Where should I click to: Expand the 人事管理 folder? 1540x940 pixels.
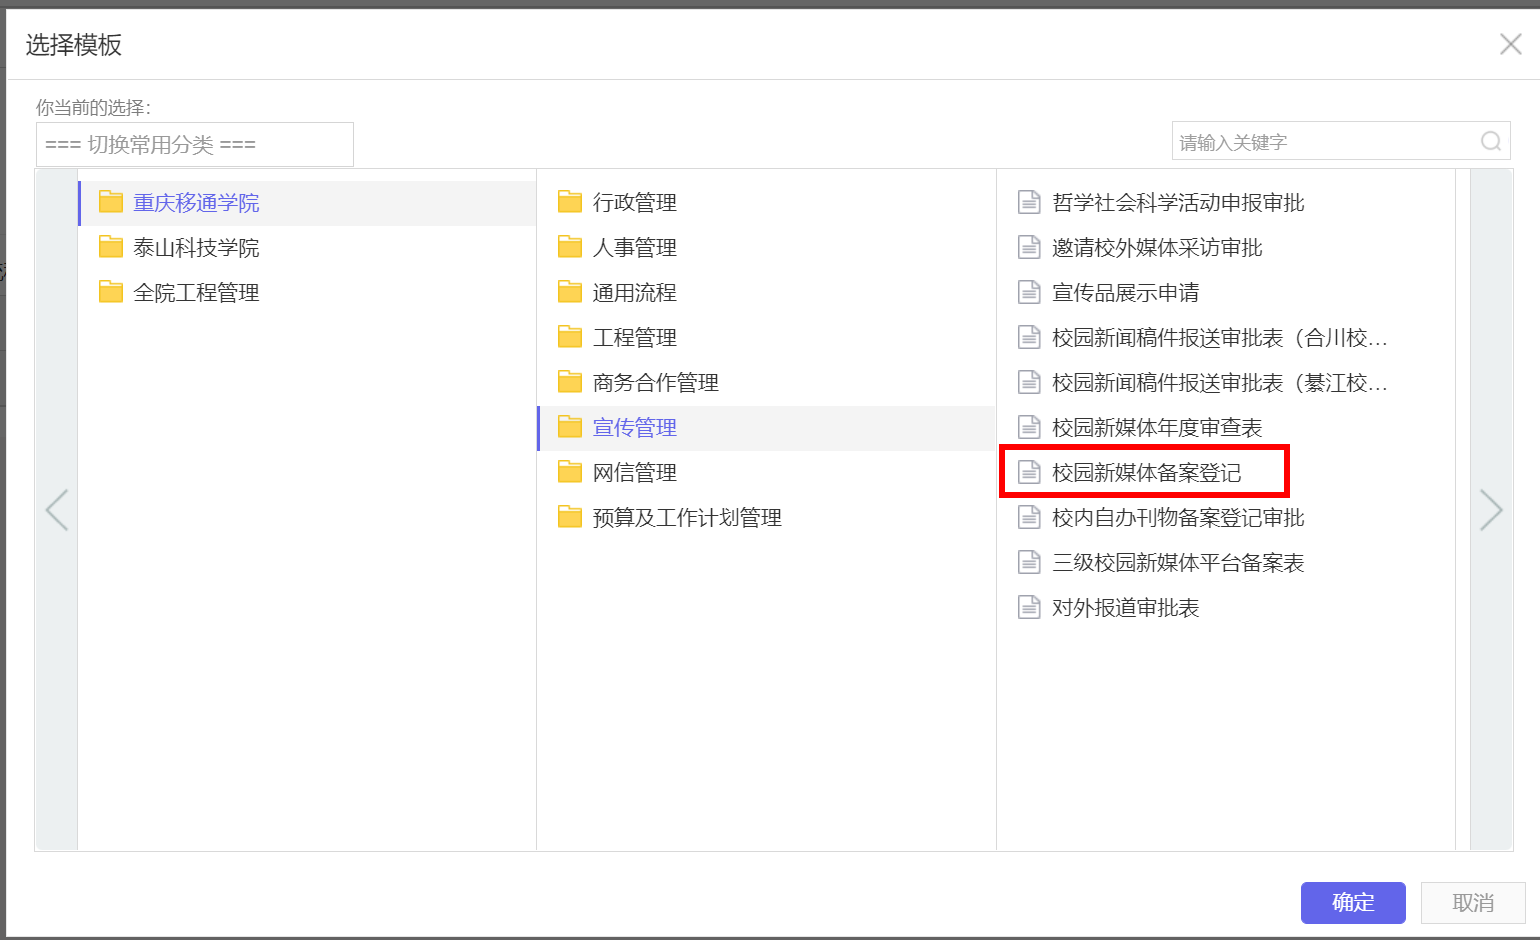pyautogui.click(x=634, y=247)
